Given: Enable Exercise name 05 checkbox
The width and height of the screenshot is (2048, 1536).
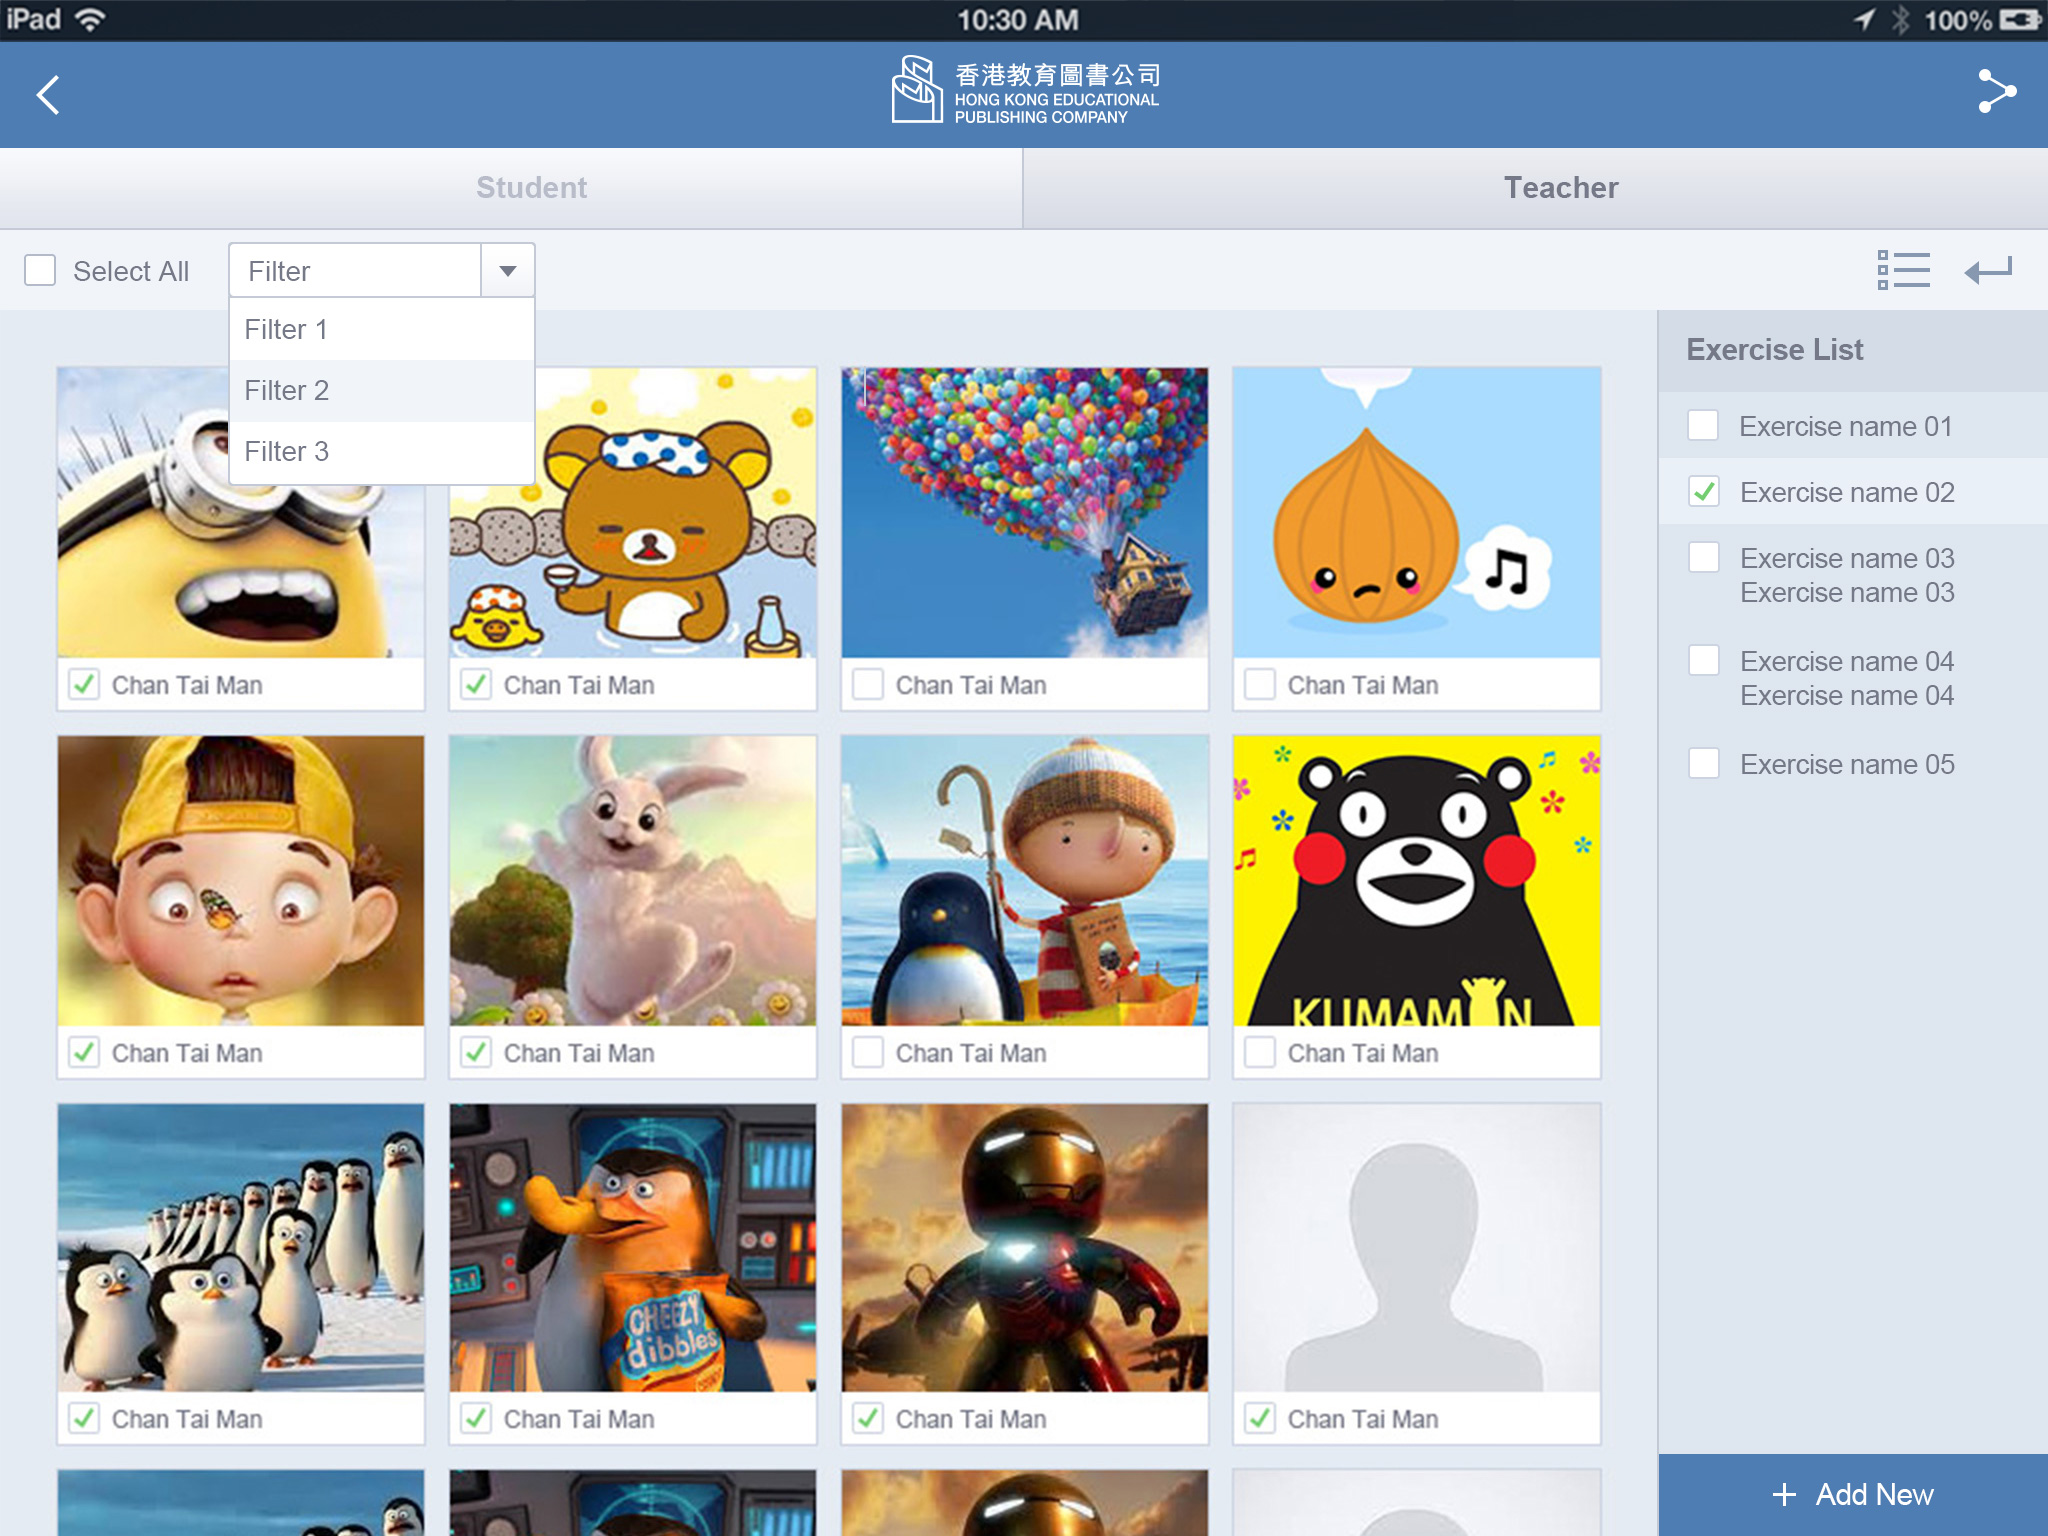Looking at the screenshot, I should pos(1704,764).
